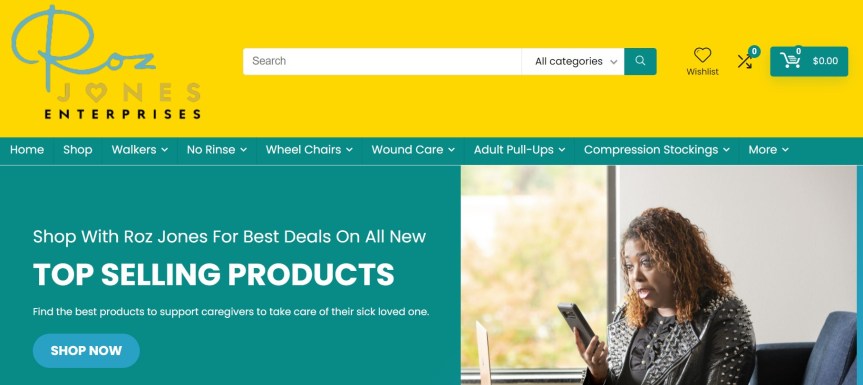This screenshot has height=385, width=863.
Task: Open the More navigation menu
Action: 768,150
